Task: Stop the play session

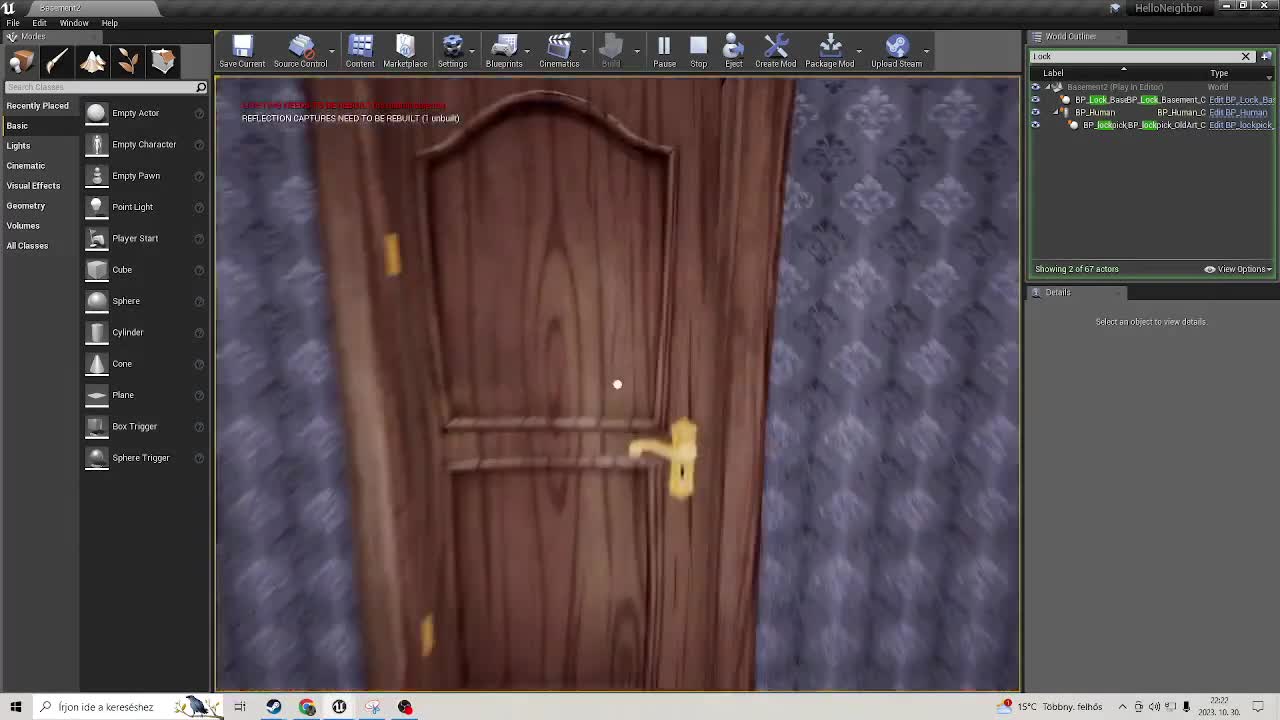Action: click(x=698, y=51)
